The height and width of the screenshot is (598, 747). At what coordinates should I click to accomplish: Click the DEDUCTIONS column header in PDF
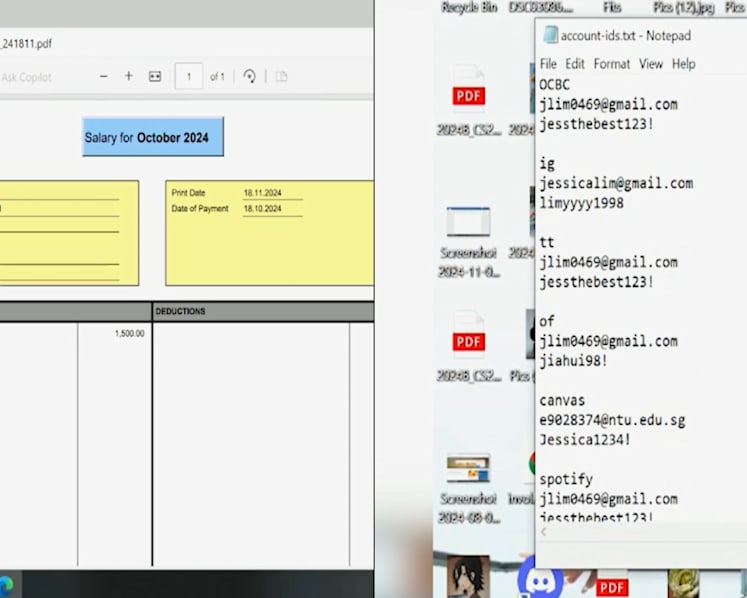[180, 311]
